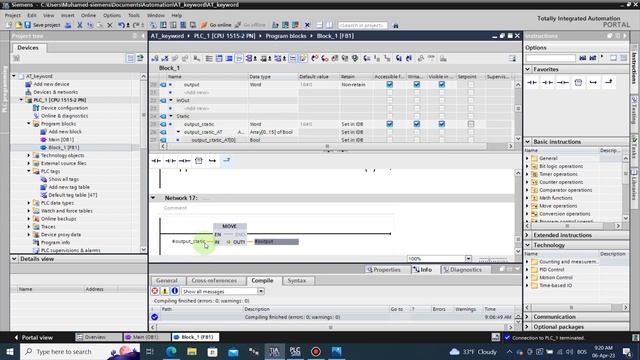
Task: Select close branch icon in LAD bar
Action: click(x=226, y=161)
